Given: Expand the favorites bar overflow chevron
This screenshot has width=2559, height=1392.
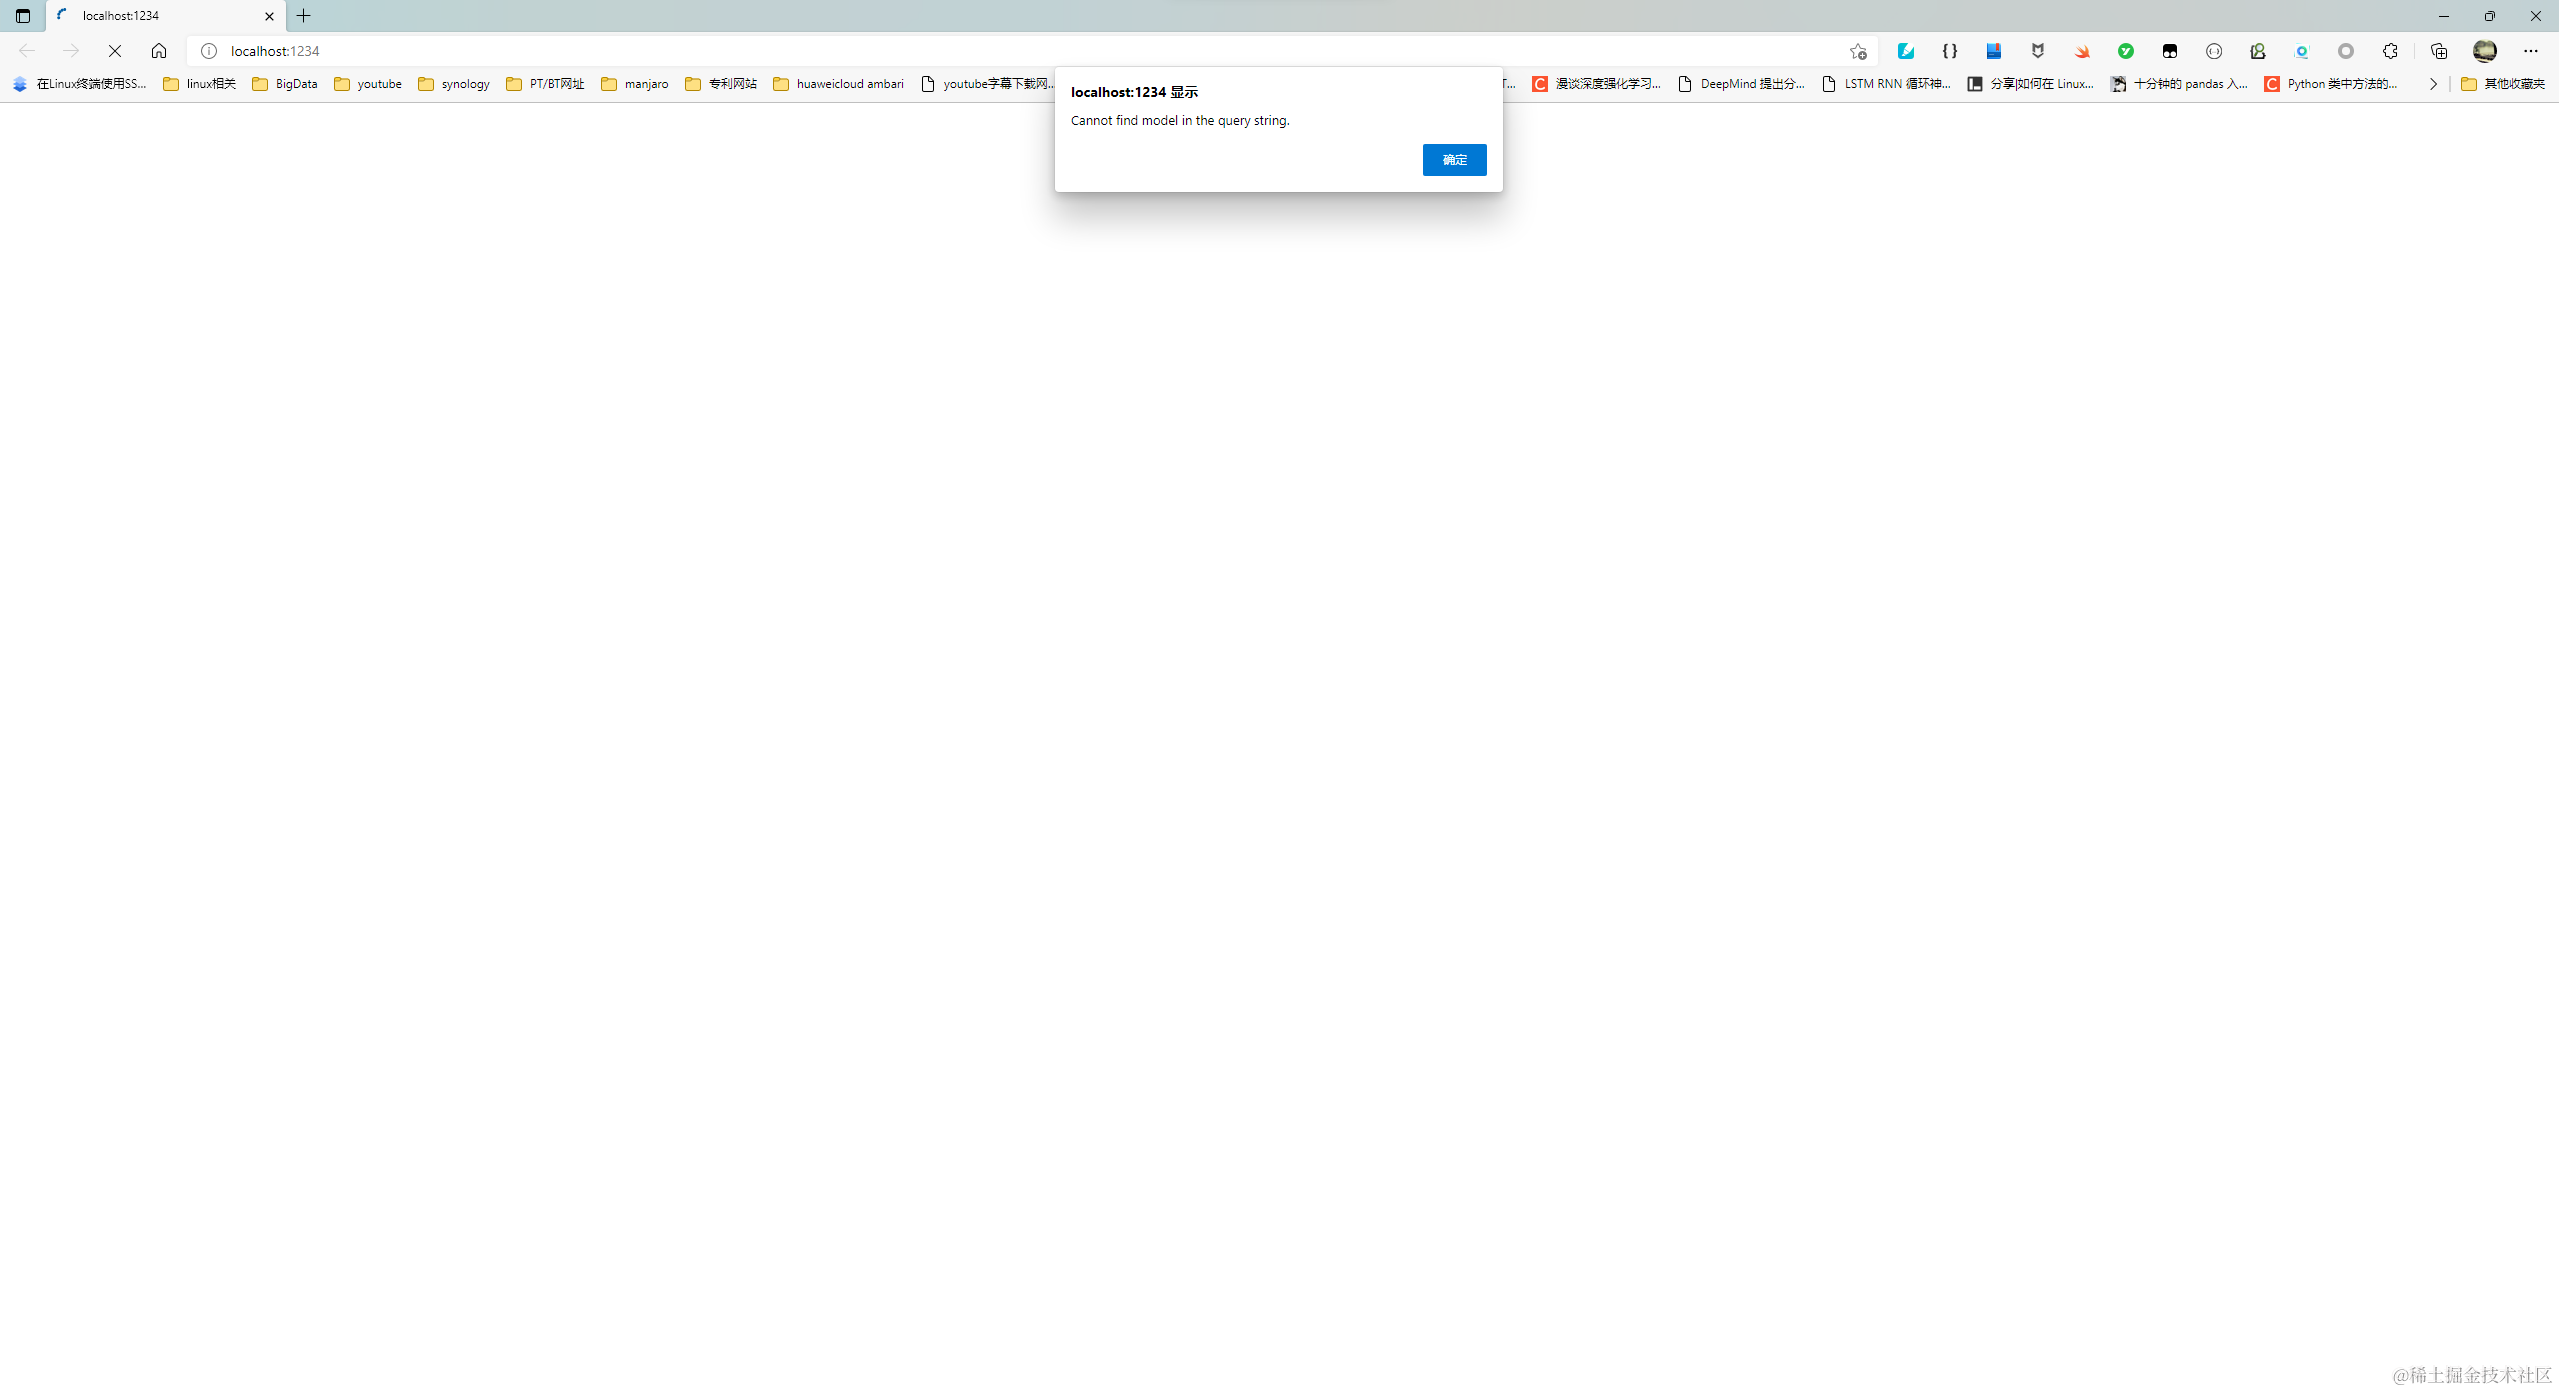Looking at the screenshot, I should [2433, 84].
